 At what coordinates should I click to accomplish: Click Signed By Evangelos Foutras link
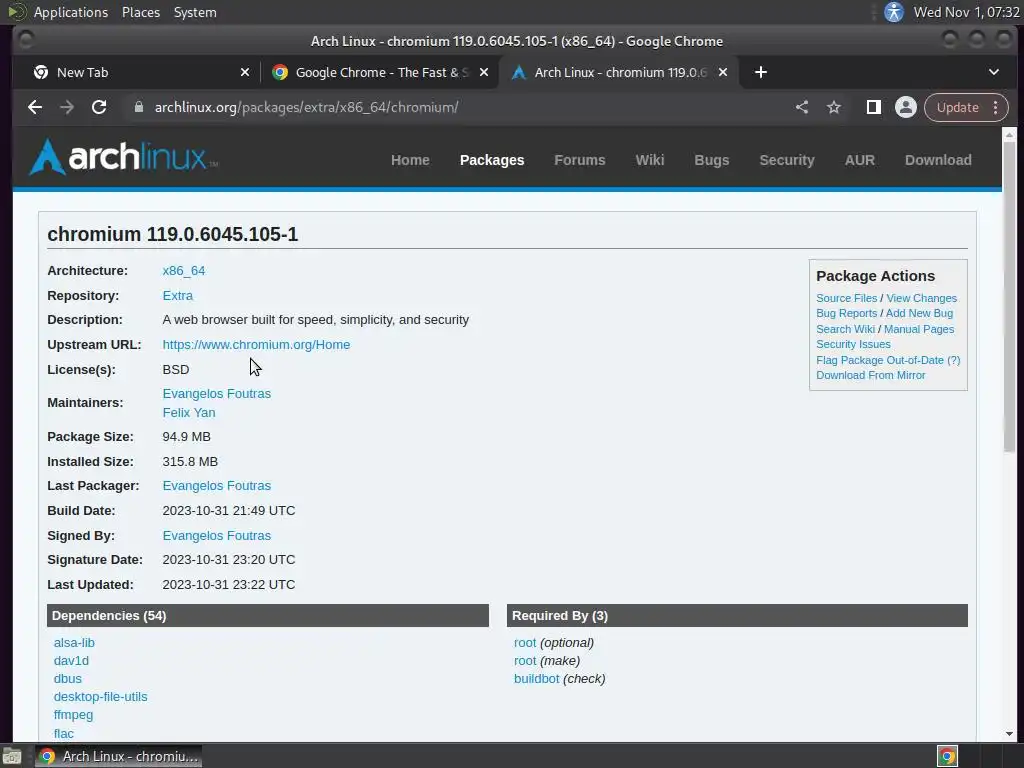click(x=217, y=536)
